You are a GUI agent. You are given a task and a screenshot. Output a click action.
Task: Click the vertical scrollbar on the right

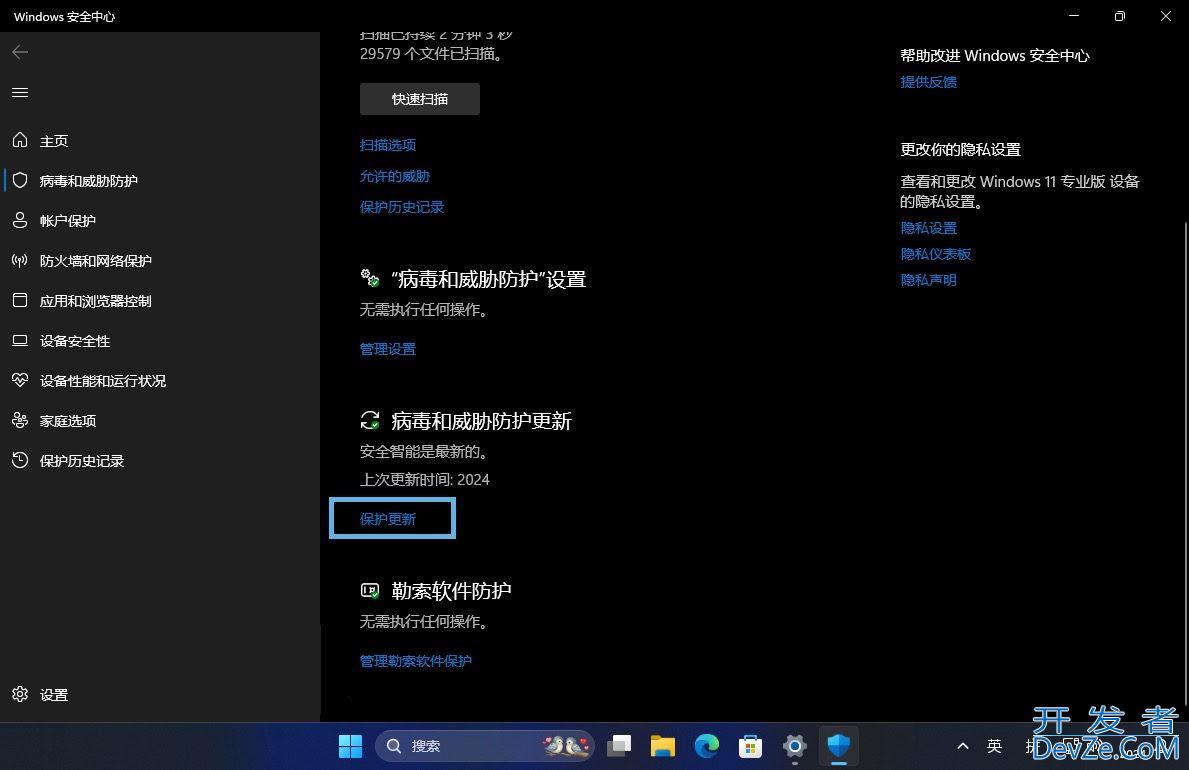pyautogui.click(x=1185, y=463)
